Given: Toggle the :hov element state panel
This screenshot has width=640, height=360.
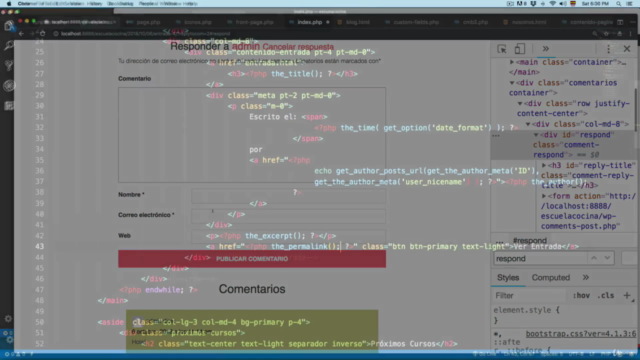Looking at the screenshot, I should [581, 296].
